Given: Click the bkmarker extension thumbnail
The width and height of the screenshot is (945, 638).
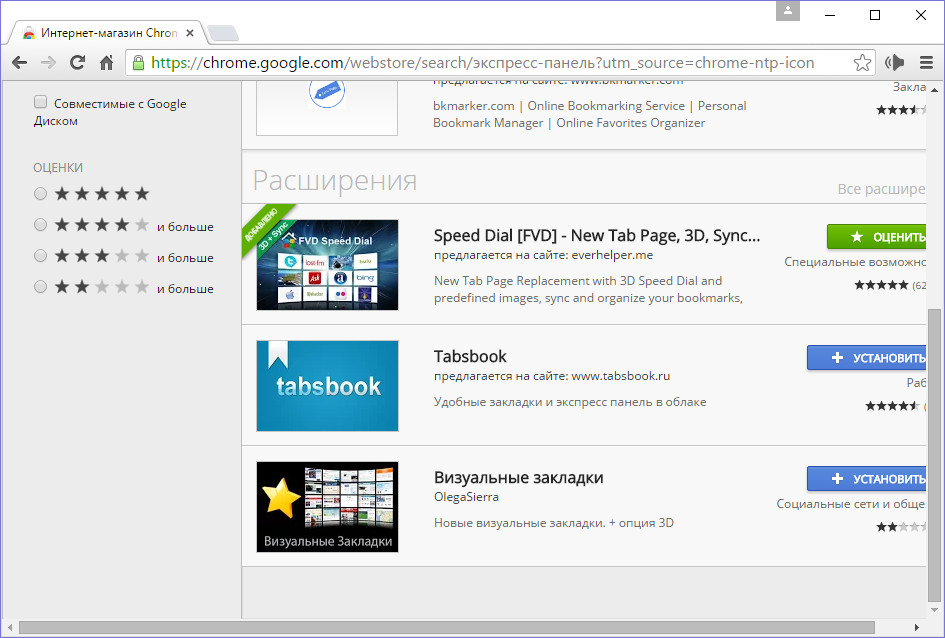Looking at the screenshot, I should click(x=327, y=107).
